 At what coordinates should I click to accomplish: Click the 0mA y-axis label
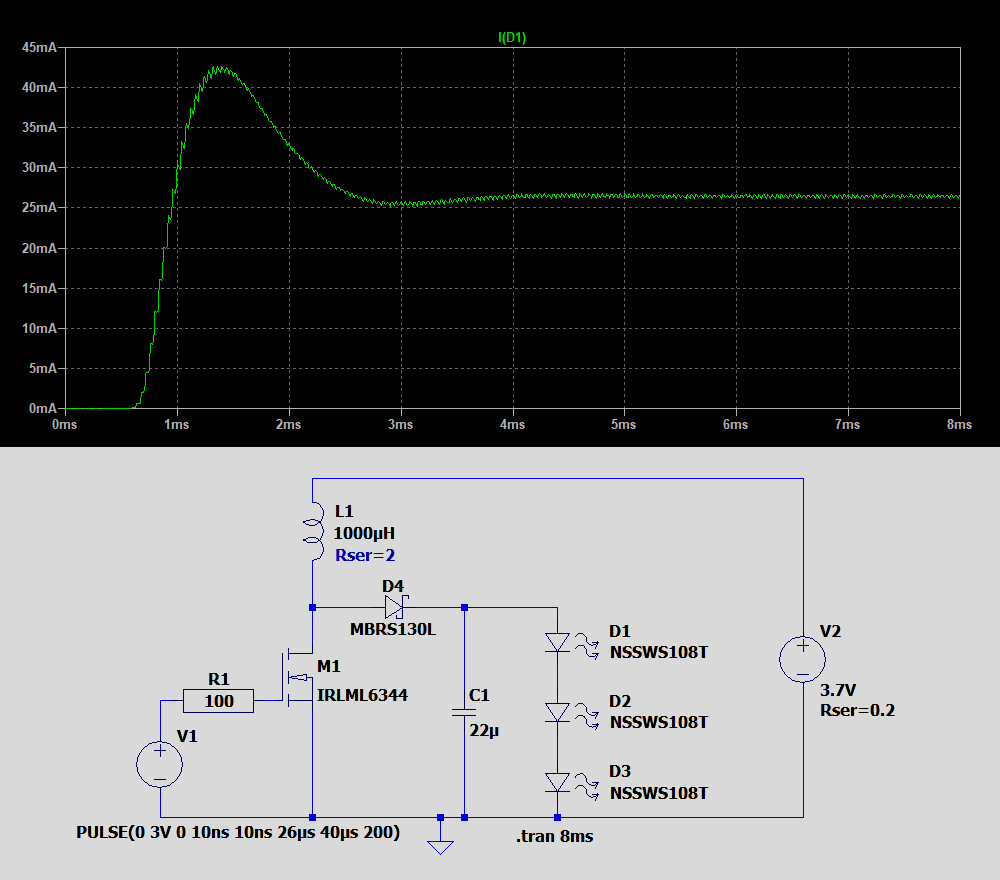click(x=43, y=408)
